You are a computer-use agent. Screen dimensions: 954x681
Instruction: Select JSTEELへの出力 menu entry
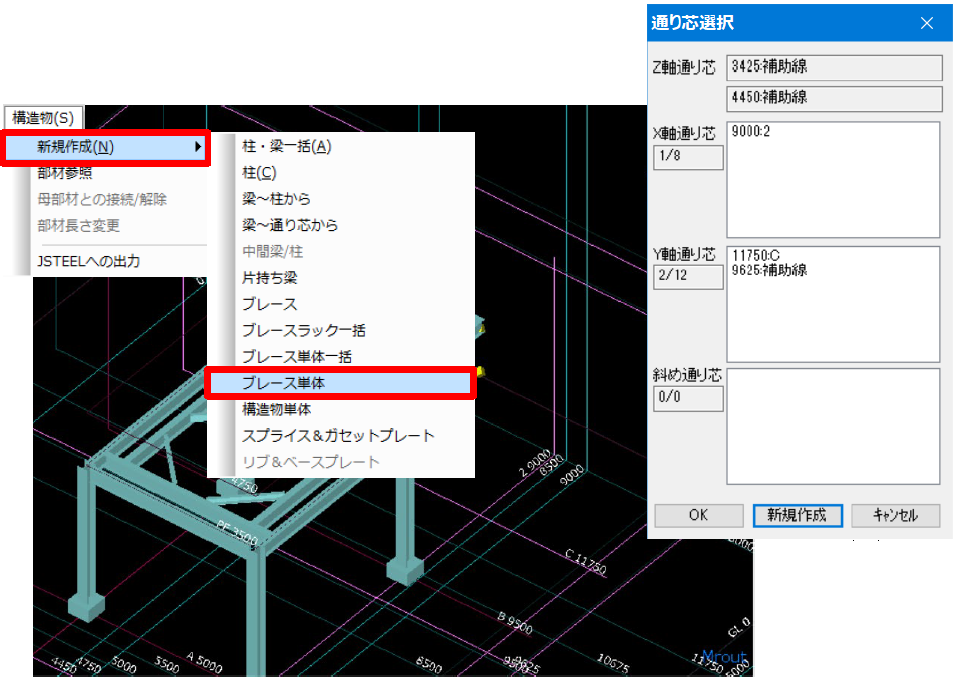88,262
